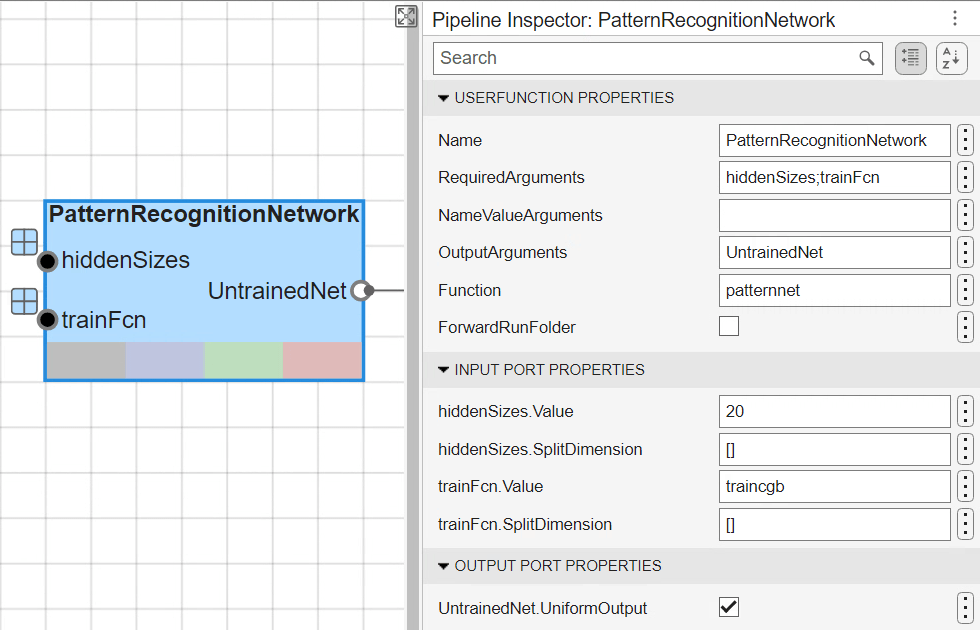The width and height of the screenshot is (980, 630).
Task: Click the hiddenSizes input port connector
Action: click(47, 262)
